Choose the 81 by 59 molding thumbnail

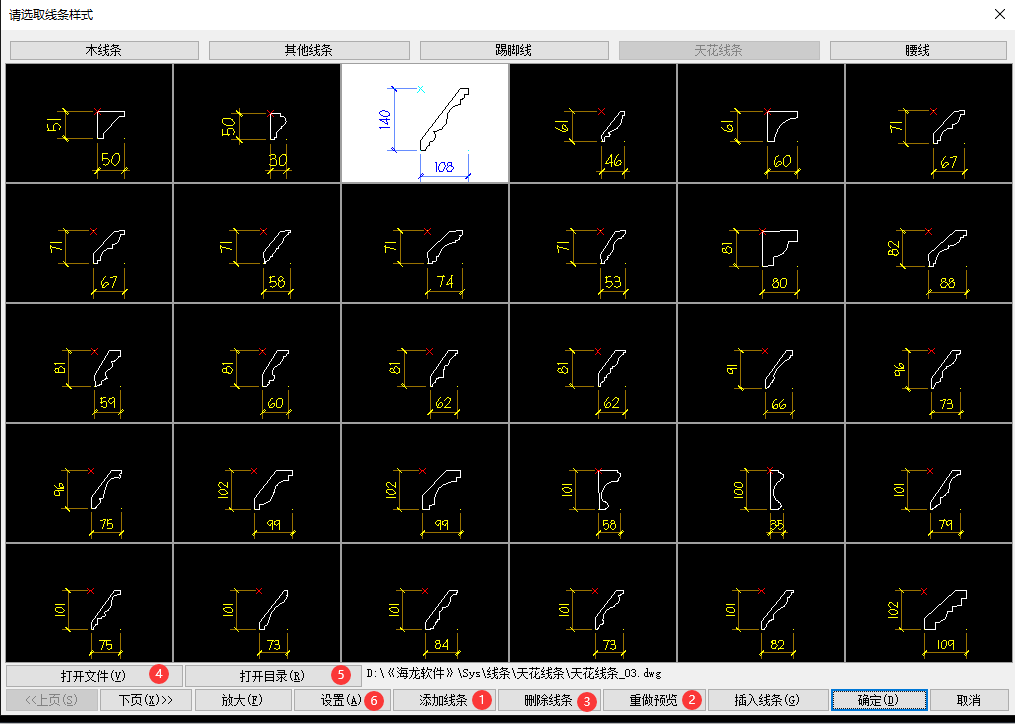point(89,363)
